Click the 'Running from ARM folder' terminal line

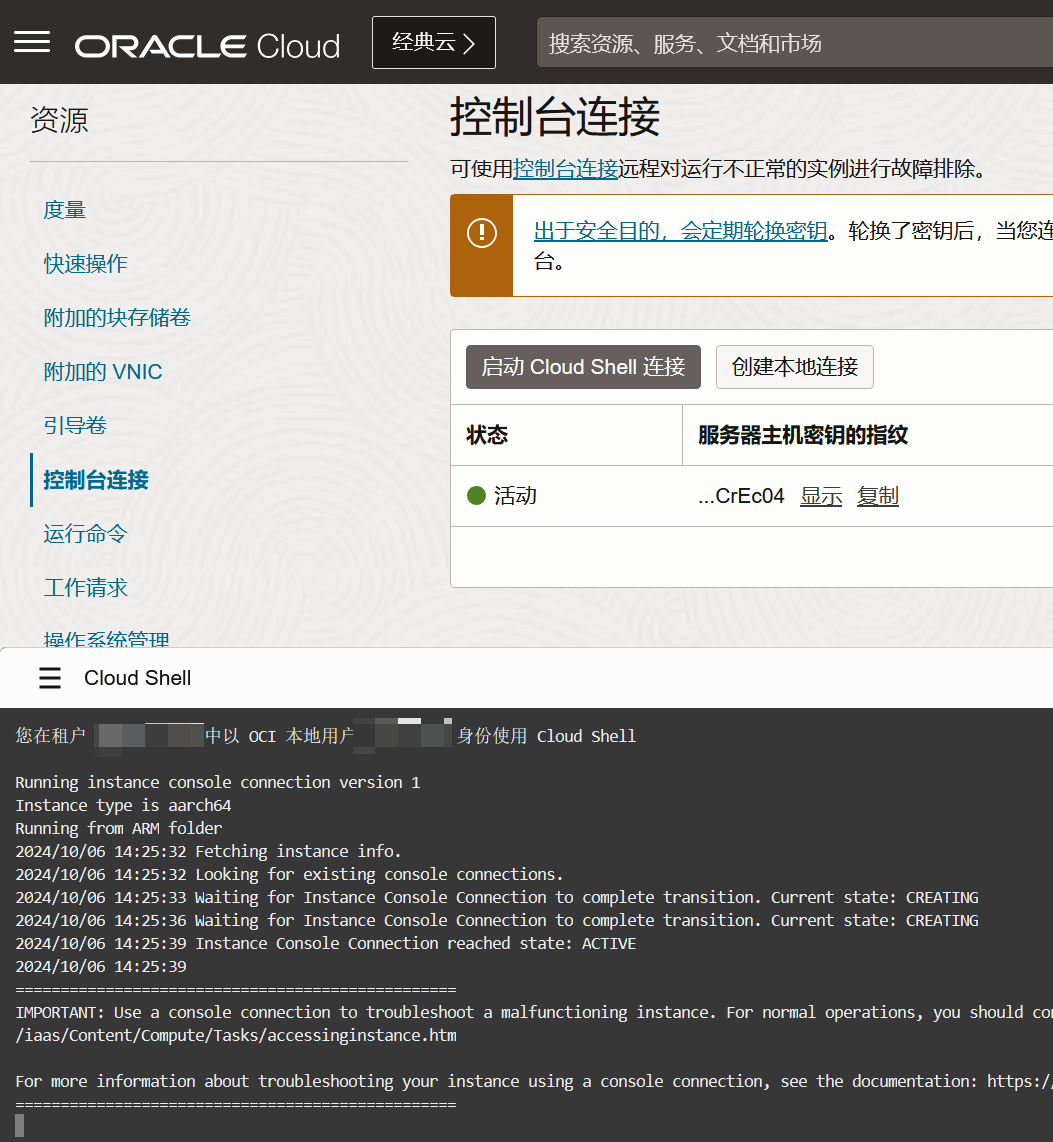119,829
